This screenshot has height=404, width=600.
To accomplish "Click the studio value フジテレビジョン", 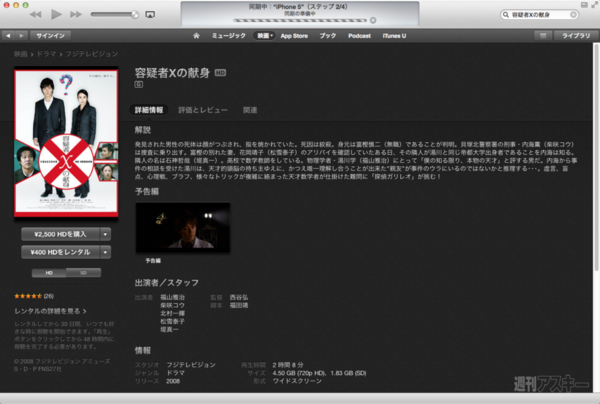I will coord(191,365).
